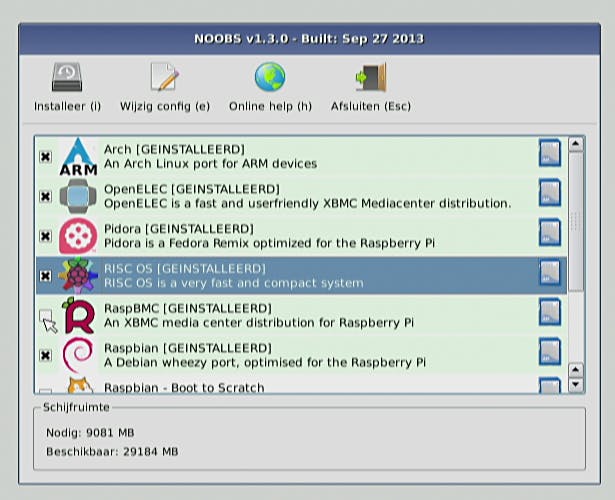
Task: Click the OpenELEC fast userfriendly description
Action: (x=308, y=204)
